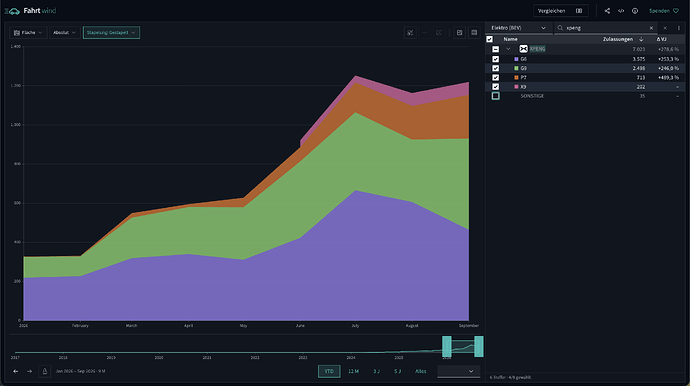The width and height of the screenshot is (690, 386).
Task: Sort by the Δ VJ column header
Action: [661, 39]
